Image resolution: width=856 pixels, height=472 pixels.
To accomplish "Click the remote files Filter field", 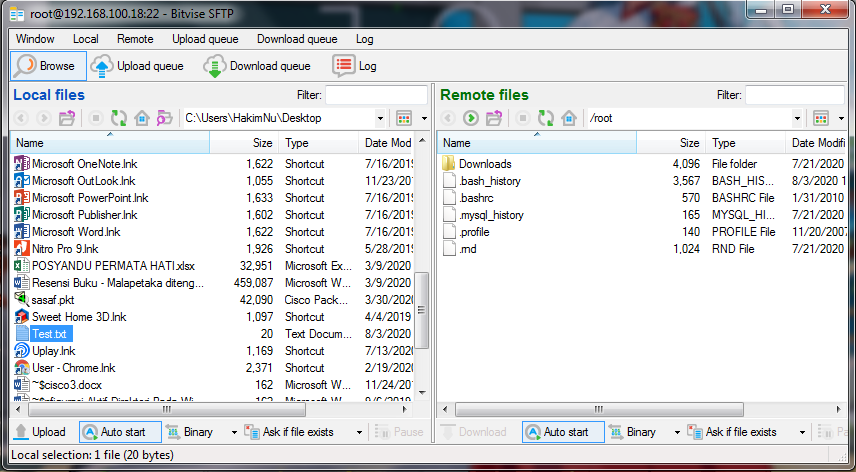I will (795, 95).
